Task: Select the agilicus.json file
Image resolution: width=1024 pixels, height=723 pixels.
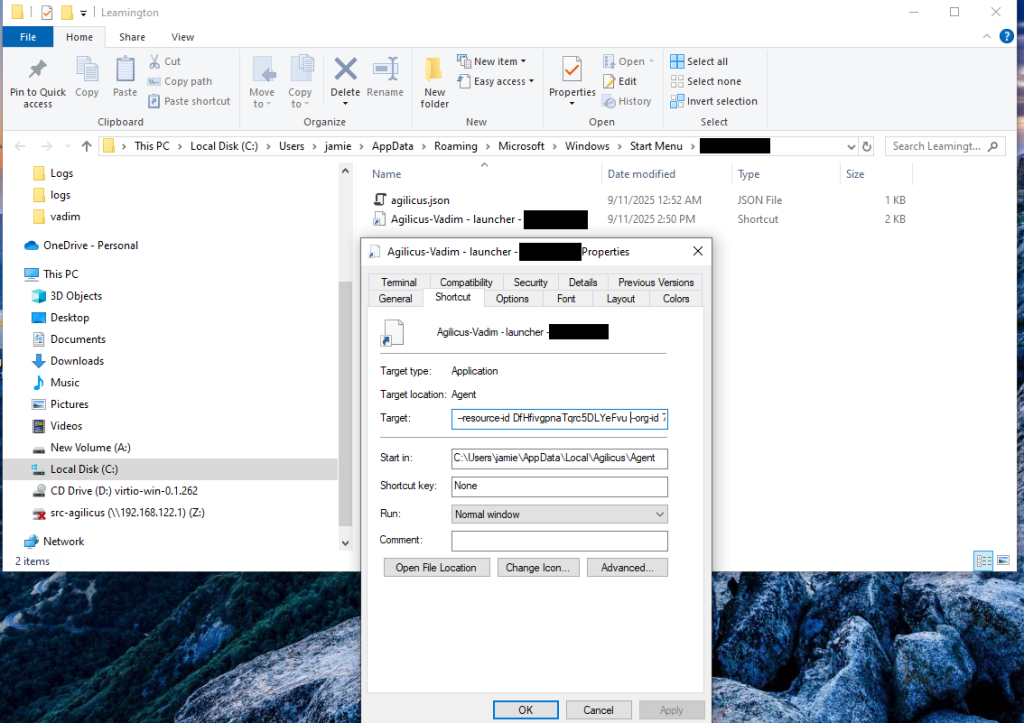Action: (420, 201)
